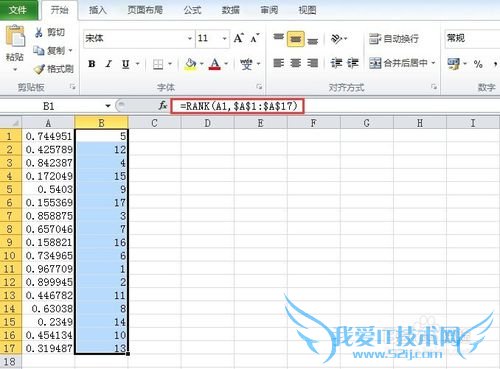The image size is (500, 369).
Task: Click the text orientation icon
Action: pos(337,39)
